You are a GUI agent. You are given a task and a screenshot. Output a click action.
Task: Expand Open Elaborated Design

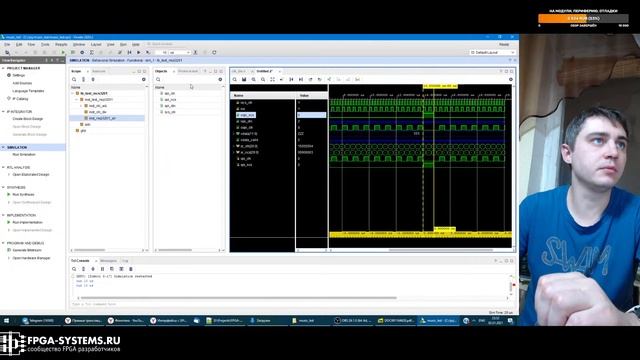coord(9,174)
